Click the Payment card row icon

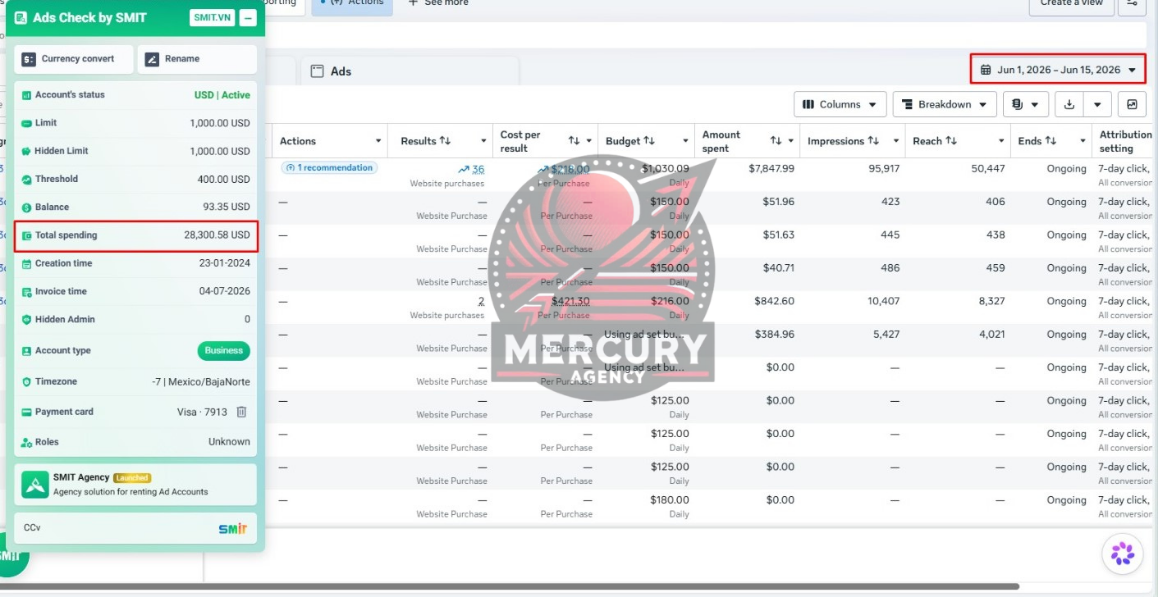pos(27,412)
